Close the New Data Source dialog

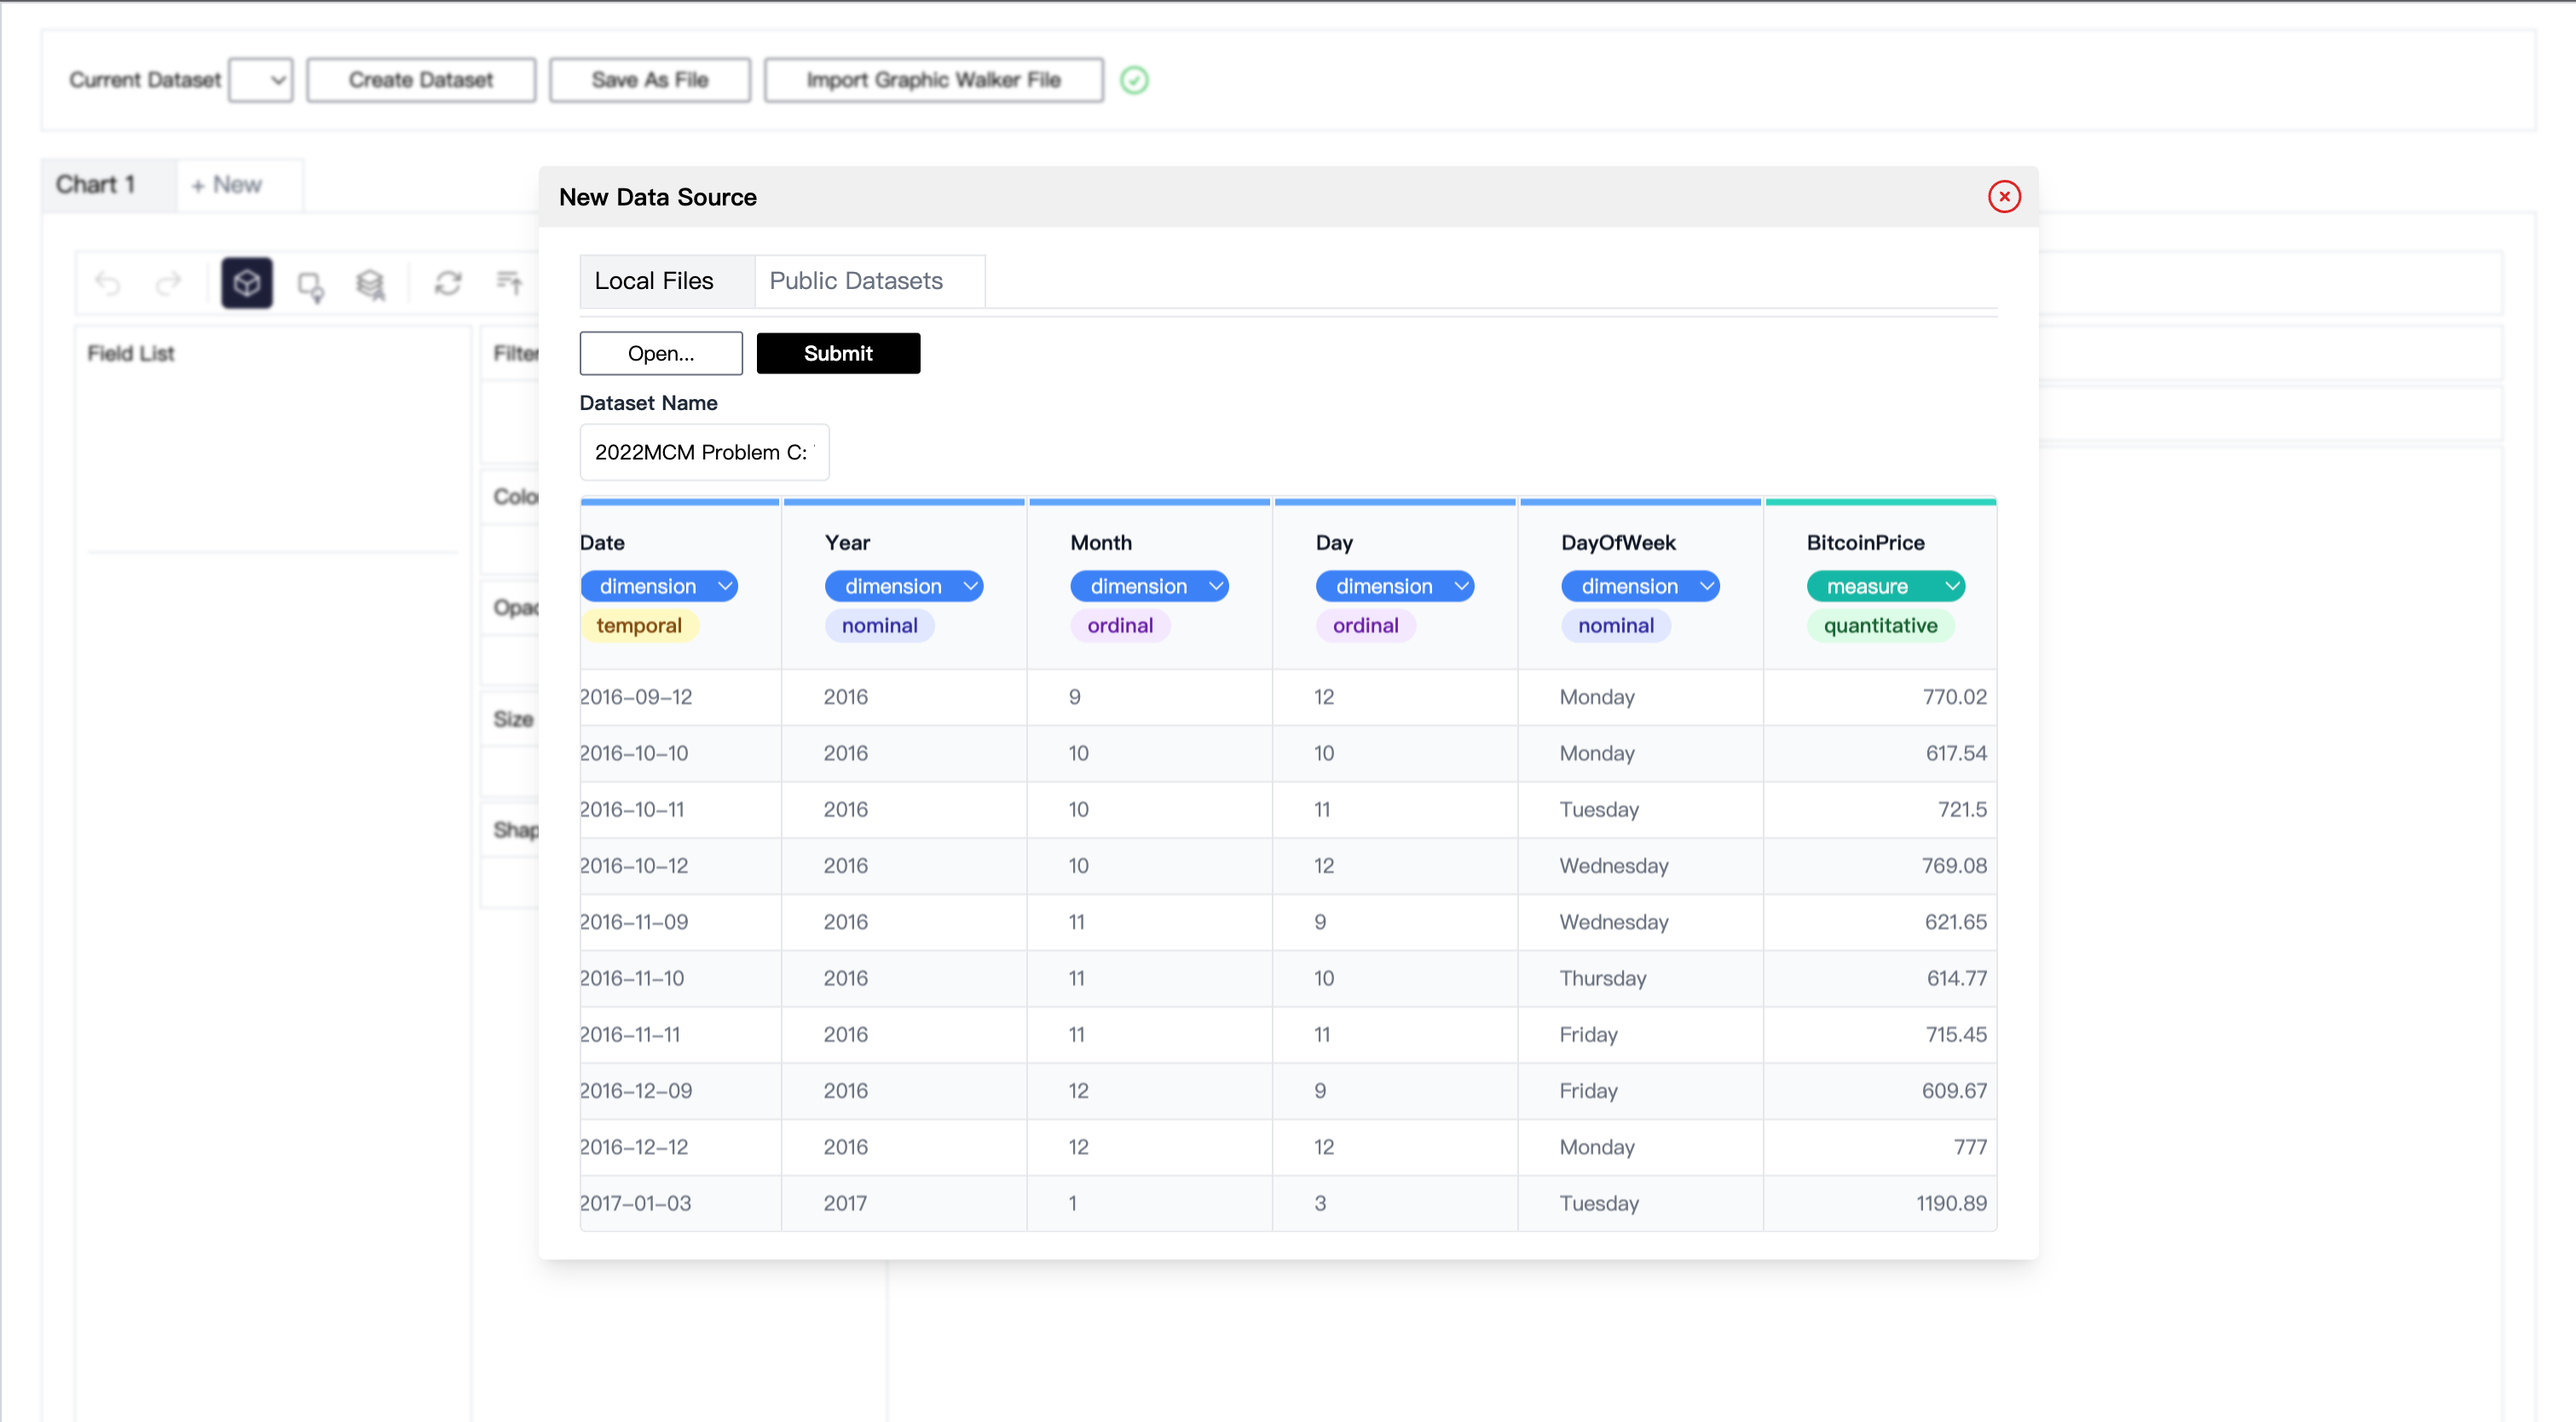tap(2004, 197)
